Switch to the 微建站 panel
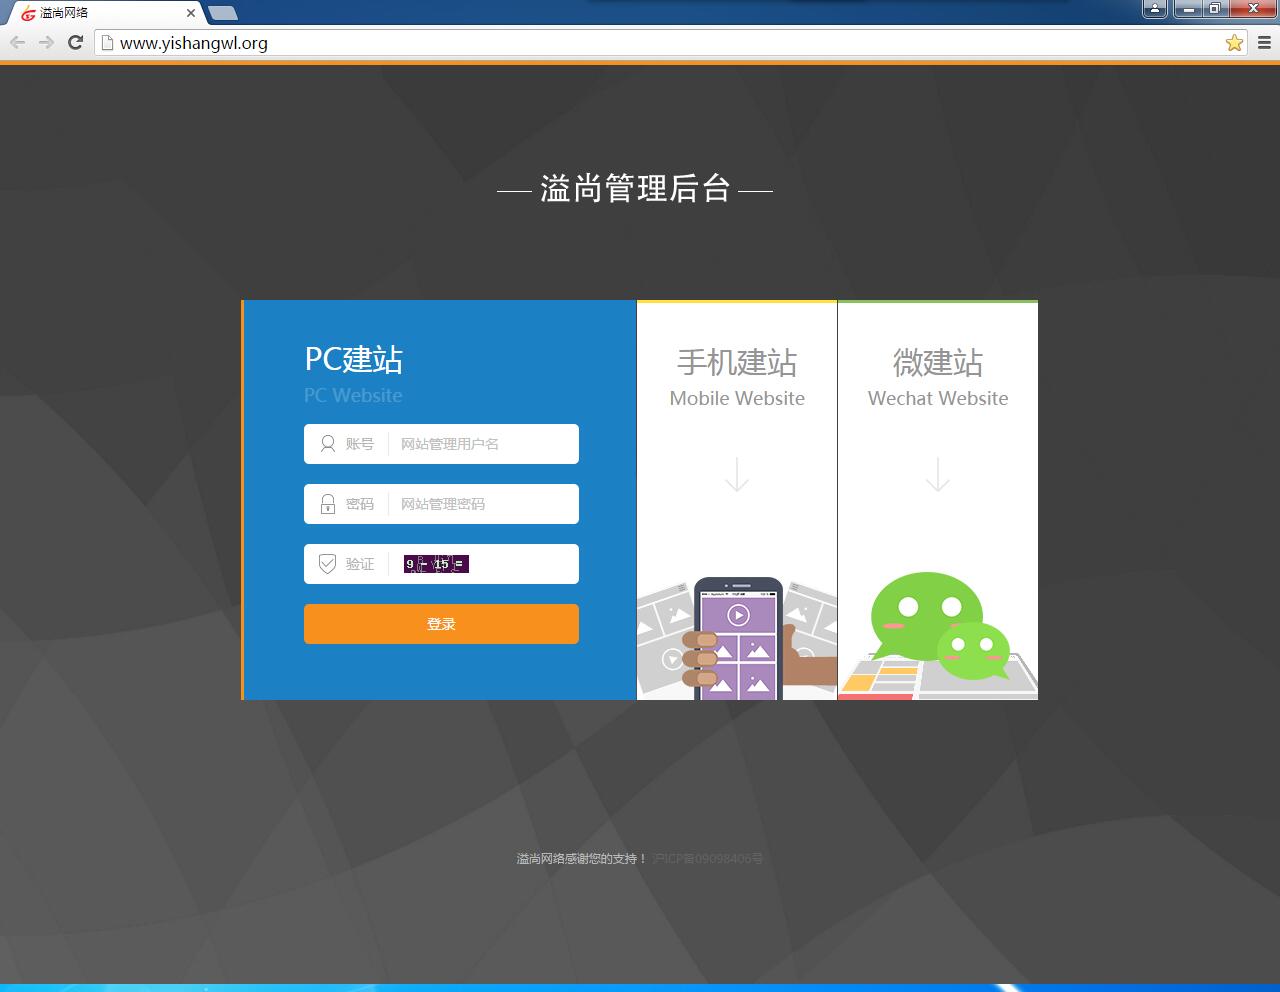1280x992 pixels. [938, 362]
